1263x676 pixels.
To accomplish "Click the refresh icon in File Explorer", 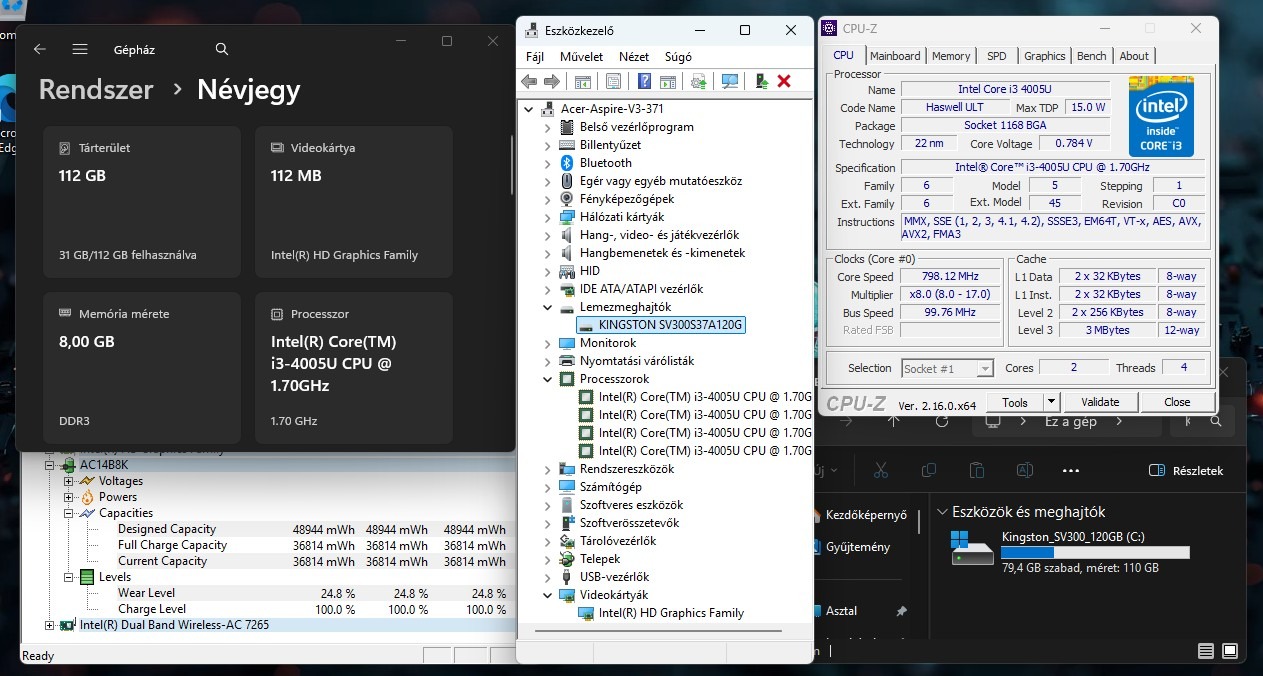I will coord(942,422).
